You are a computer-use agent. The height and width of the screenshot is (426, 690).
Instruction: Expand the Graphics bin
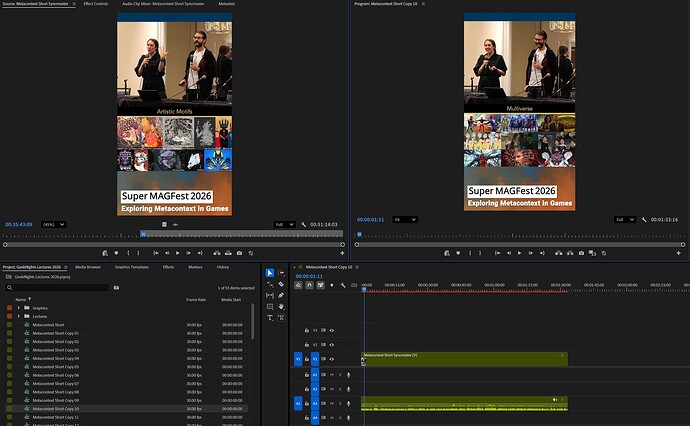coord(18,308)
